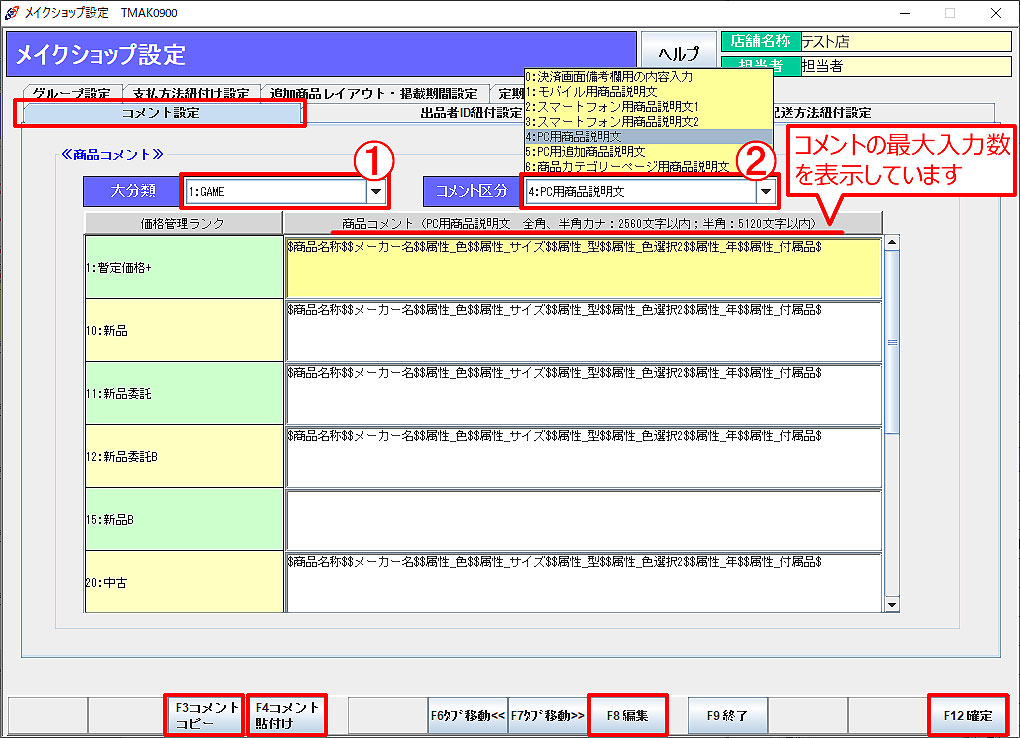The image size is (1020, 738).
Task: Open the 大分類 dropdown arrow
Action: coord(376,190)
